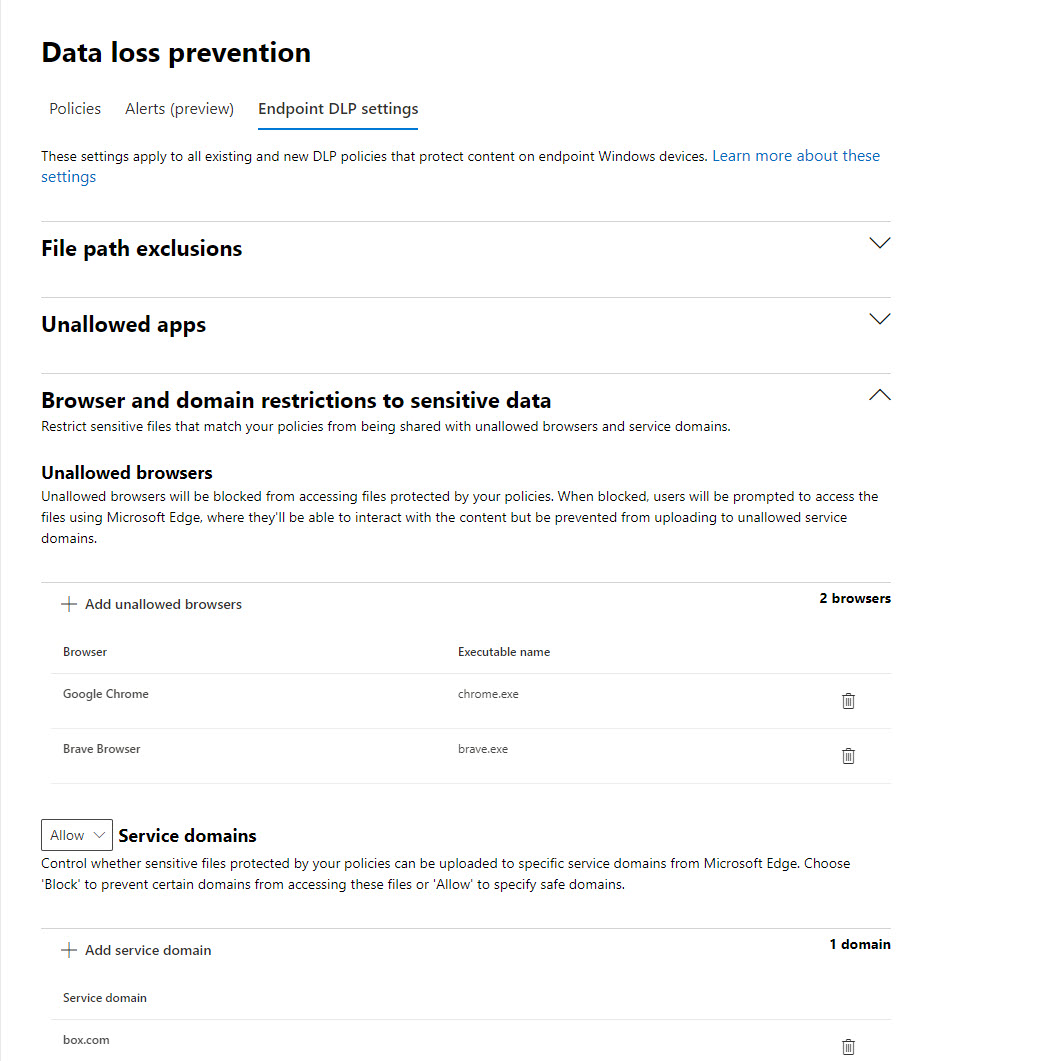Expand the File path exclusions section
Screen dimensions: 1059x1061
pos(879,243)
